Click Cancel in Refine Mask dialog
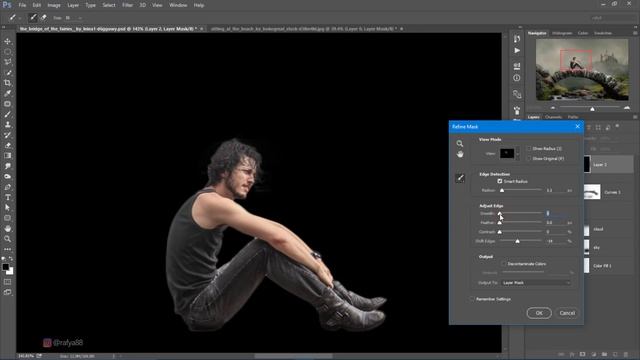640x360 pixels. (567, 313)
